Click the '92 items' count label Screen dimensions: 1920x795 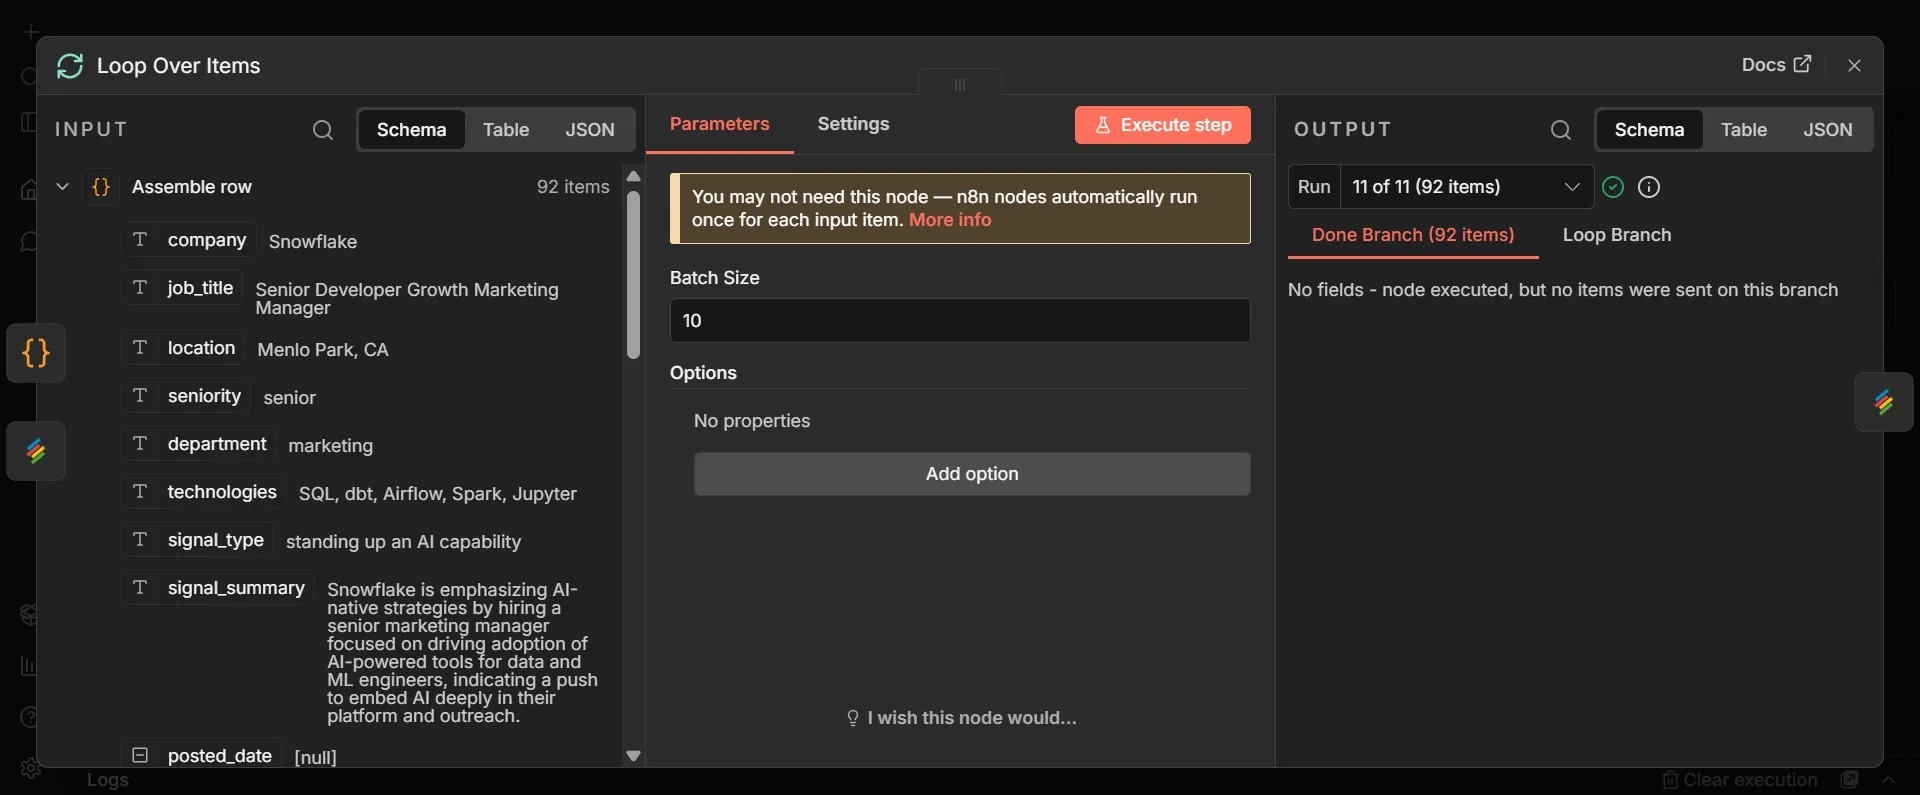(x=573, y=187)
